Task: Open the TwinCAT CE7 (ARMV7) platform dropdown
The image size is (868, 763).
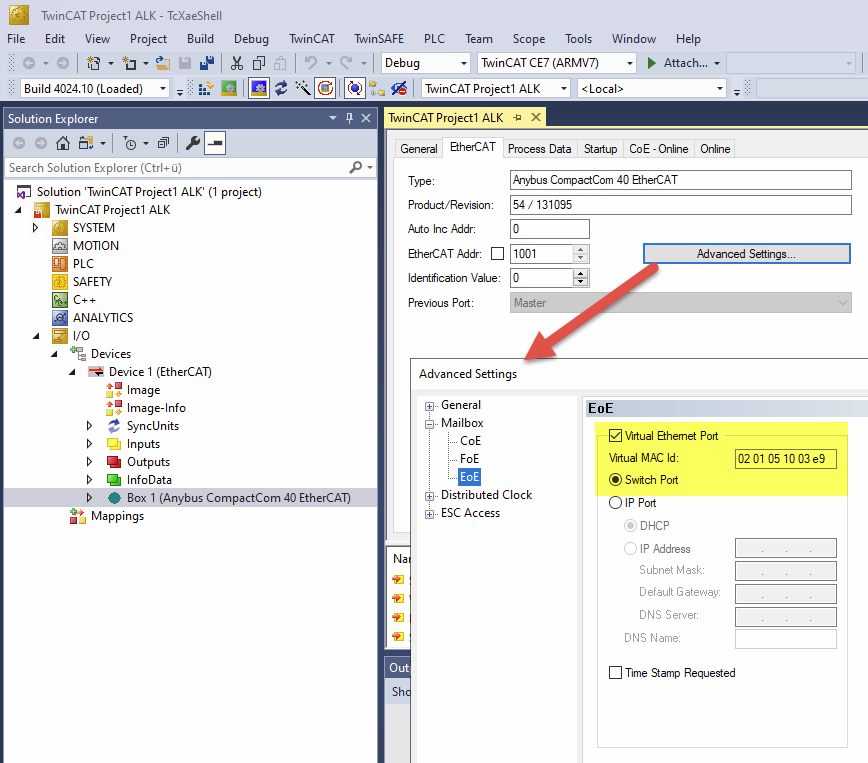Action: (629, 63)
